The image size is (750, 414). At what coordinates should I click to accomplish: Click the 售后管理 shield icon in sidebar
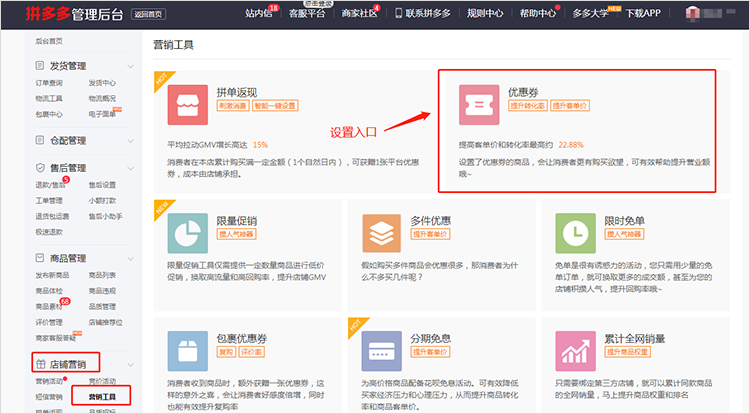[x=40, y=168]
